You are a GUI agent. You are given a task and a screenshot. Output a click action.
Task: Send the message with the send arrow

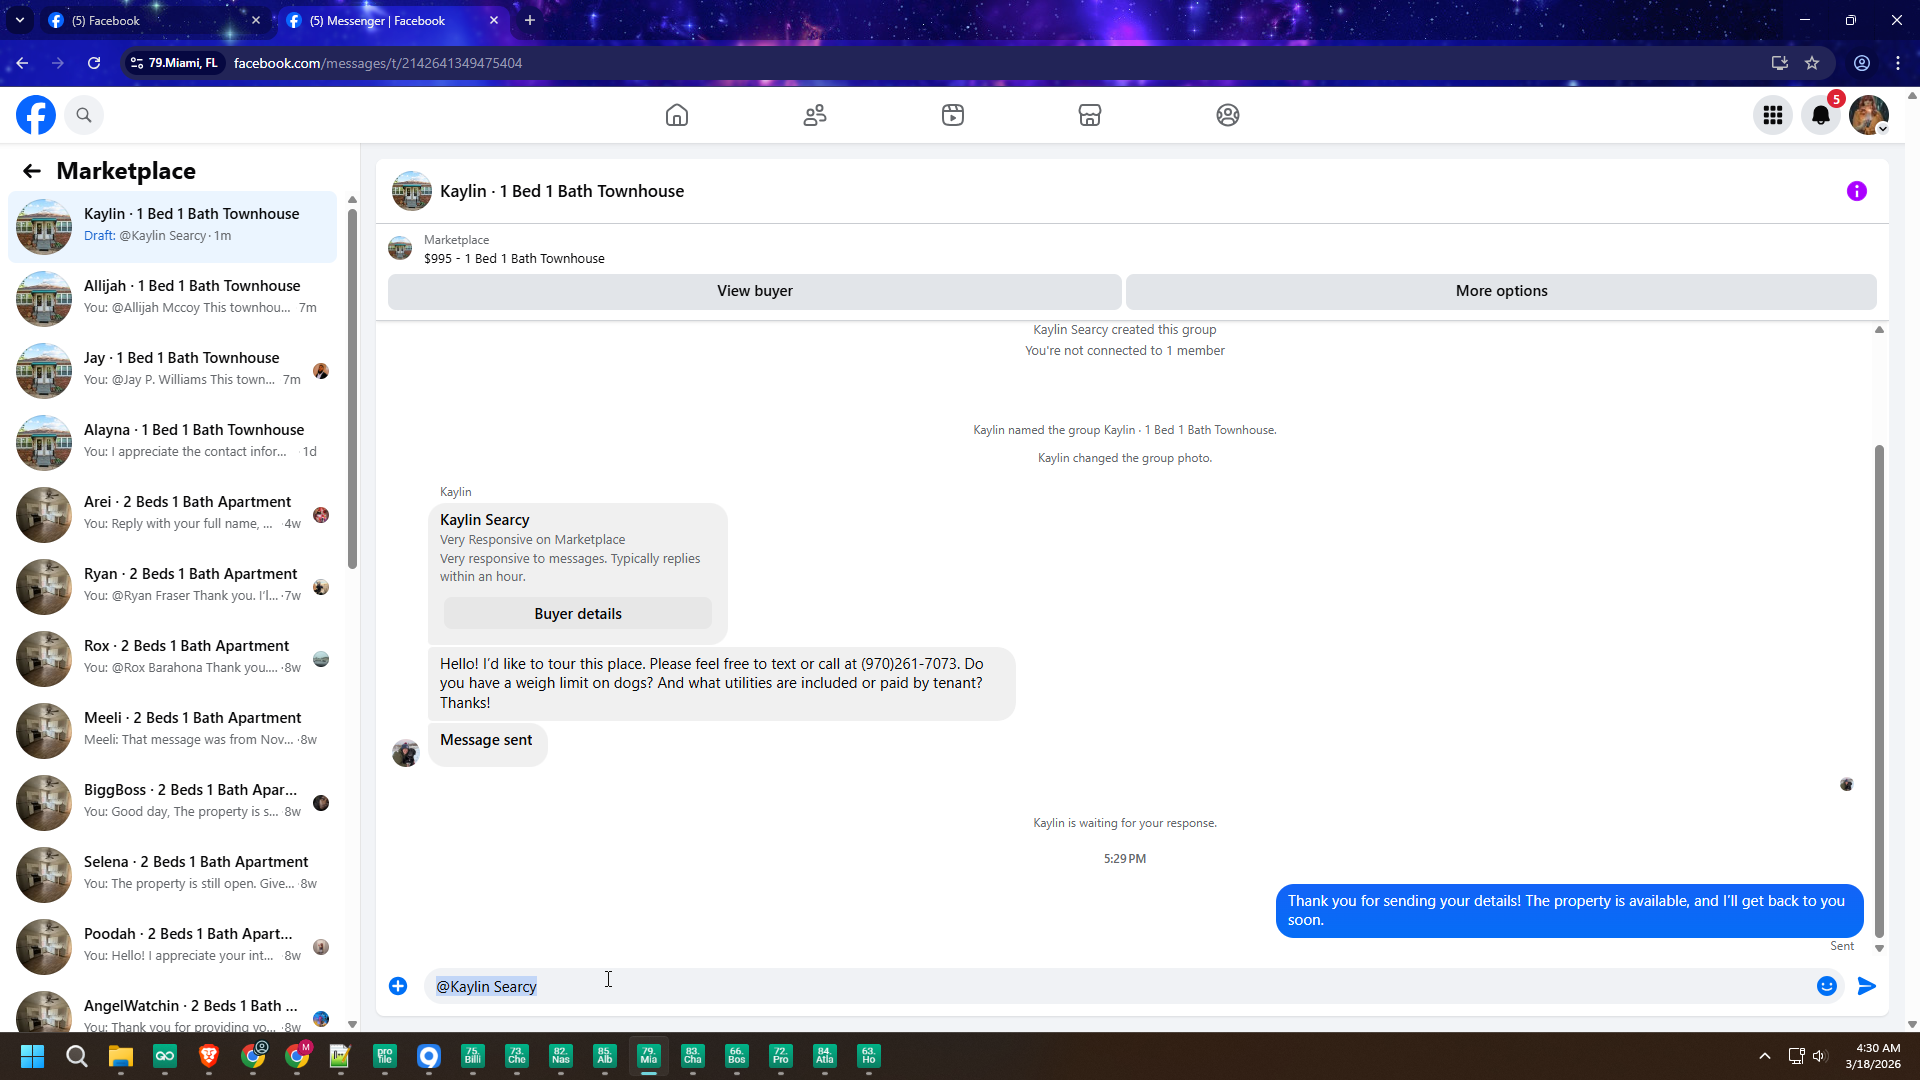tap(1867, 986)
